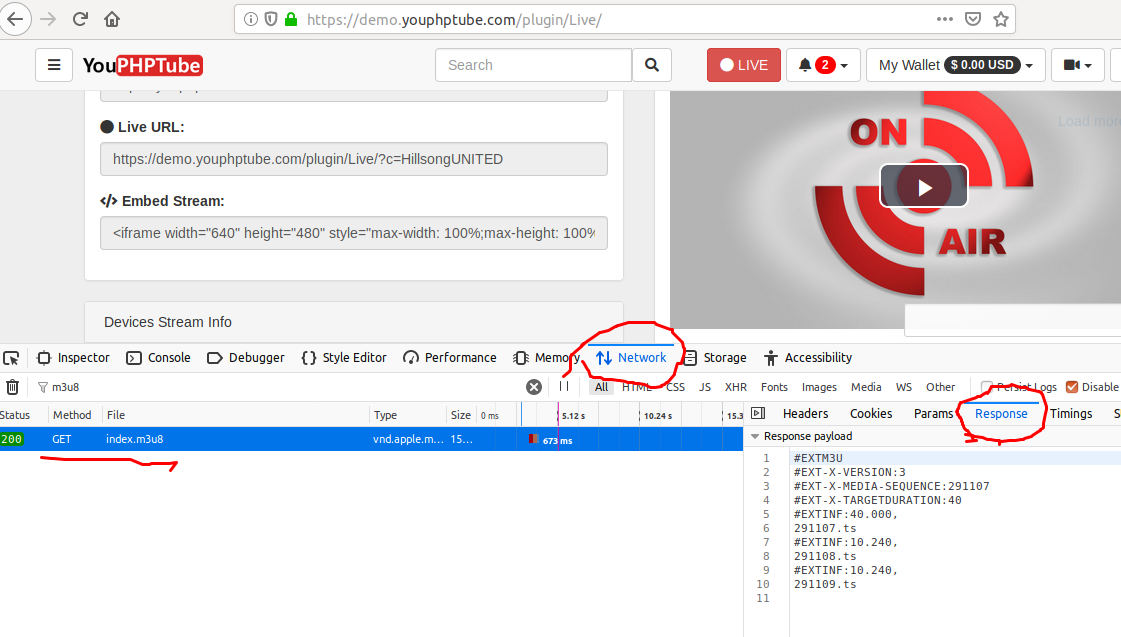Collapse the Response payload section
Screen dimensions: 1121x637
pos(755,436)
